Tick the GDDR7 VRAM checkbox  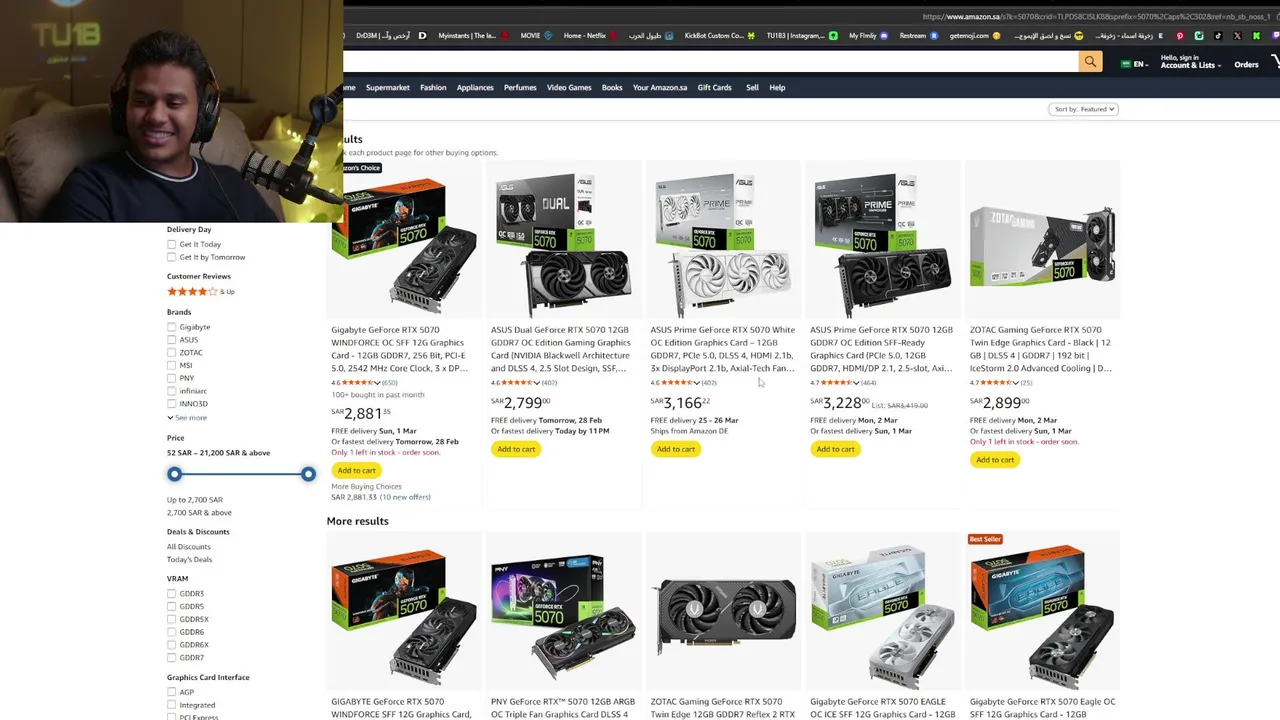pos(172,658)
